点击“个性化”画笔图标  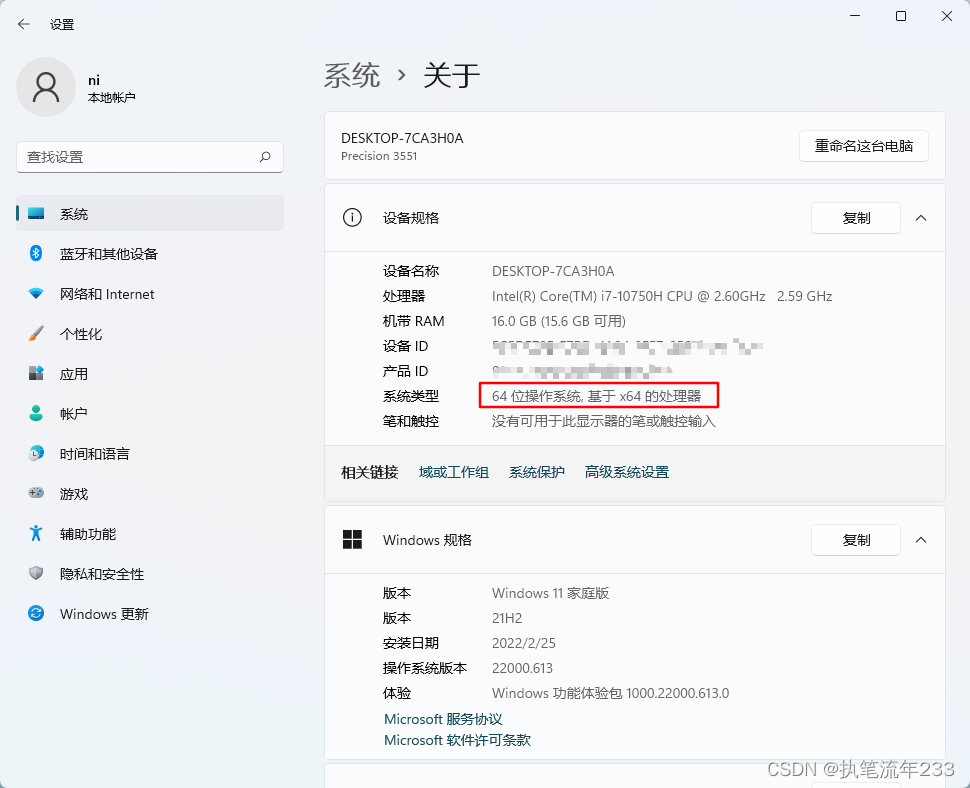click(x=36, y=334)
